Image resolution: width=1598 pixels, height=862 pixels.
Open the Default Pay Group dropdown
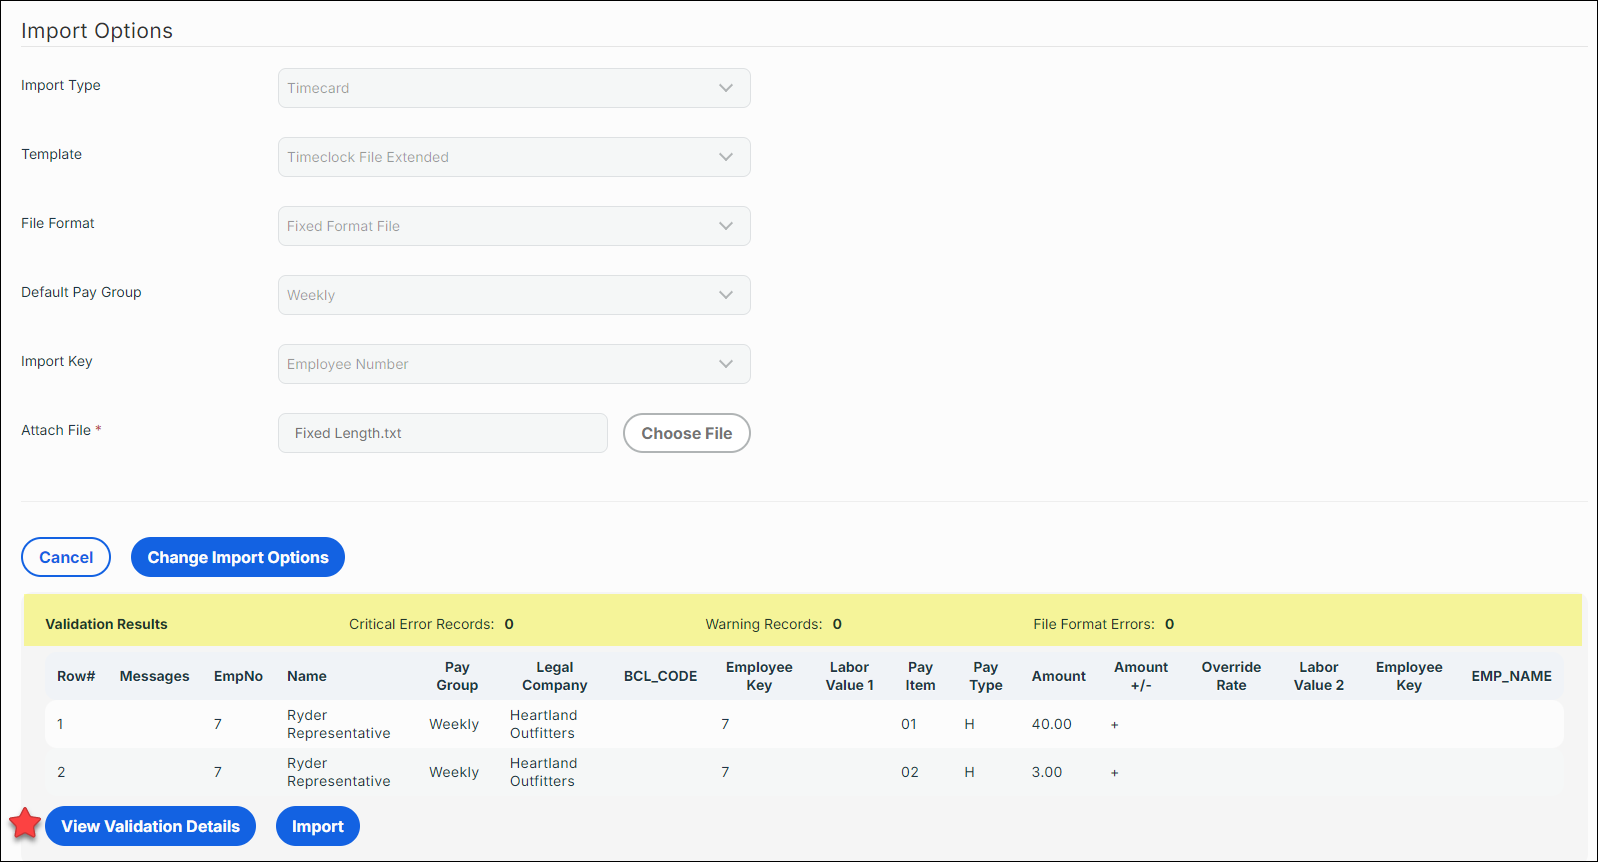(514, 295)
